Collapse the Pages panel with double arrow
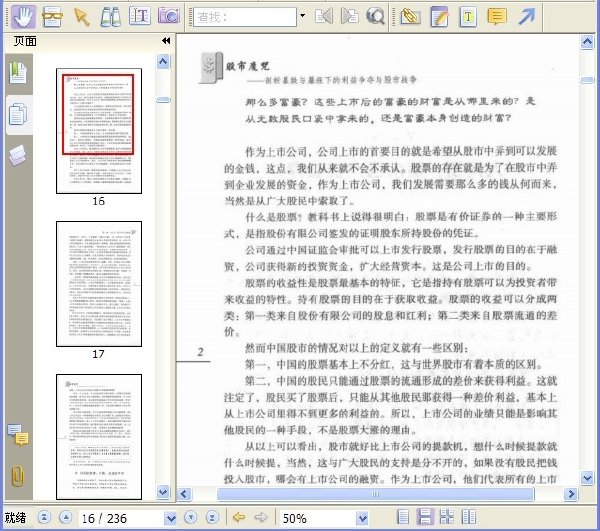600x531 pixels. click(x=166, y=41)
